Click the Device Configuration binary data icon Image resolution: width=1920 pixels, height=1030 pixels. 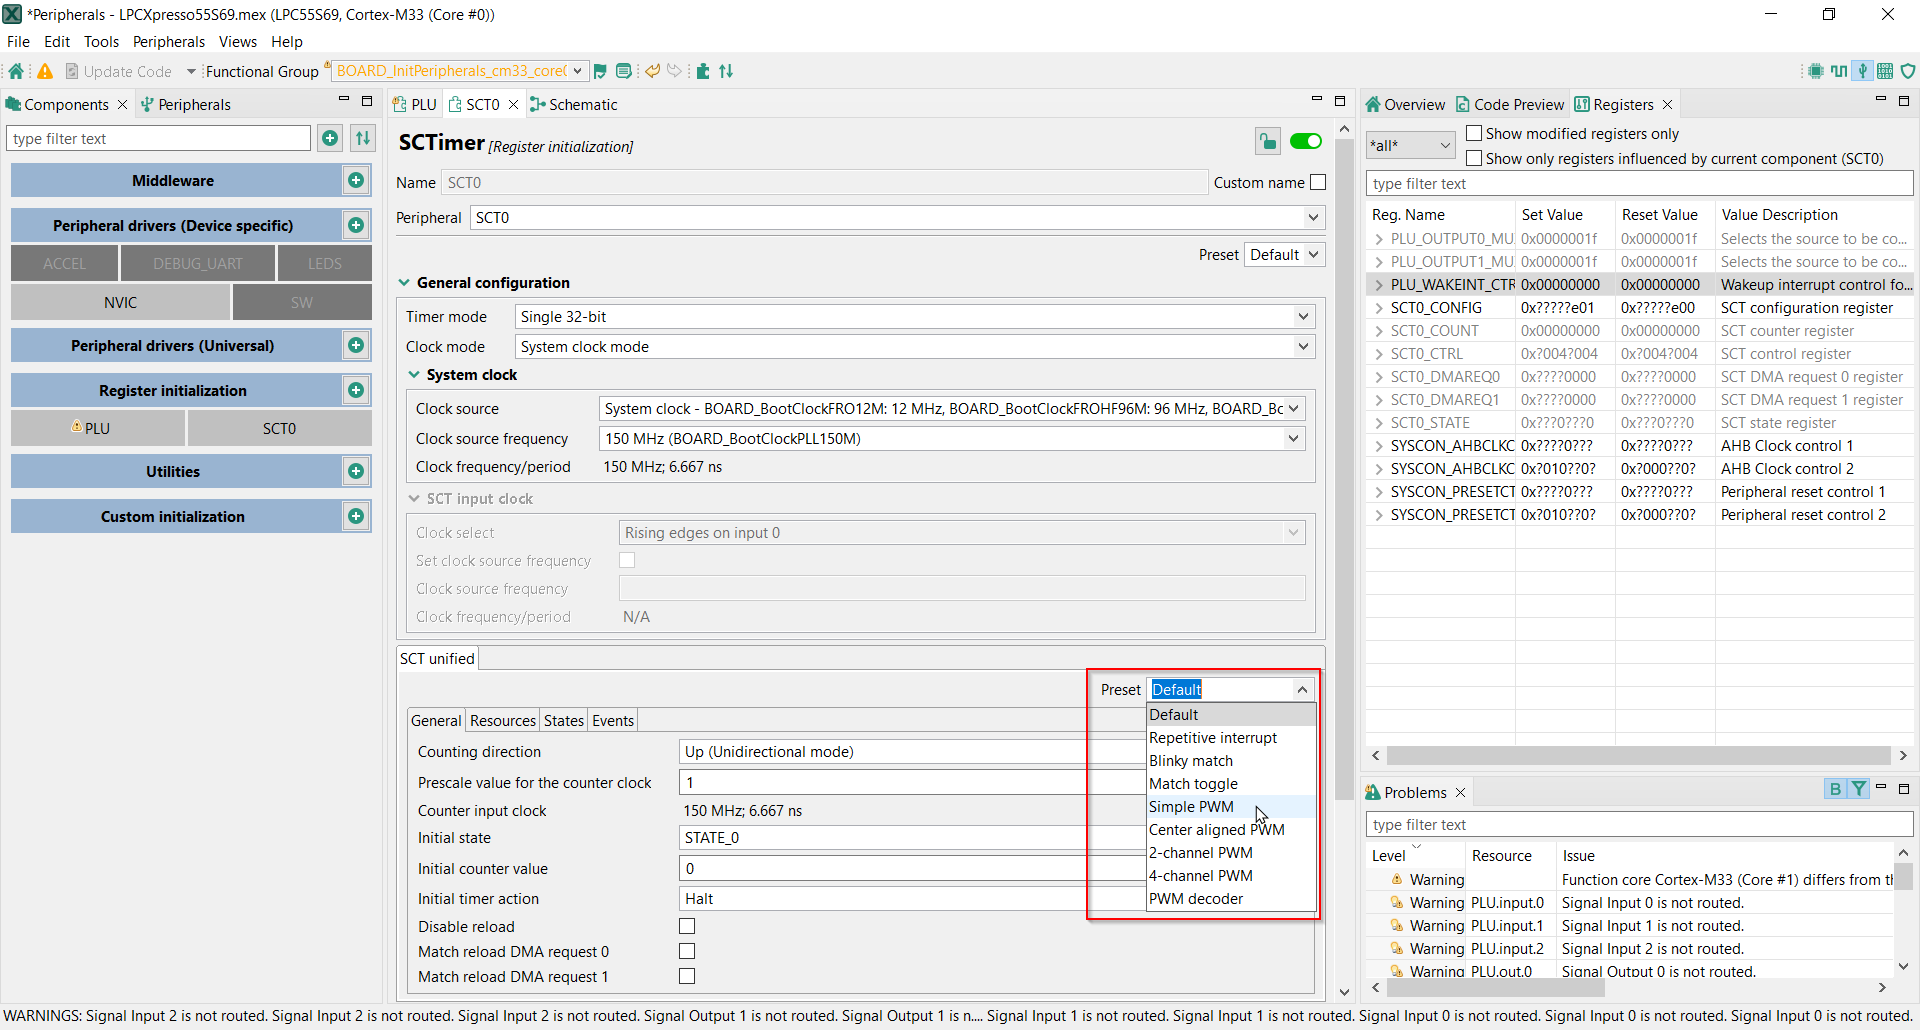coord(1885,71)
